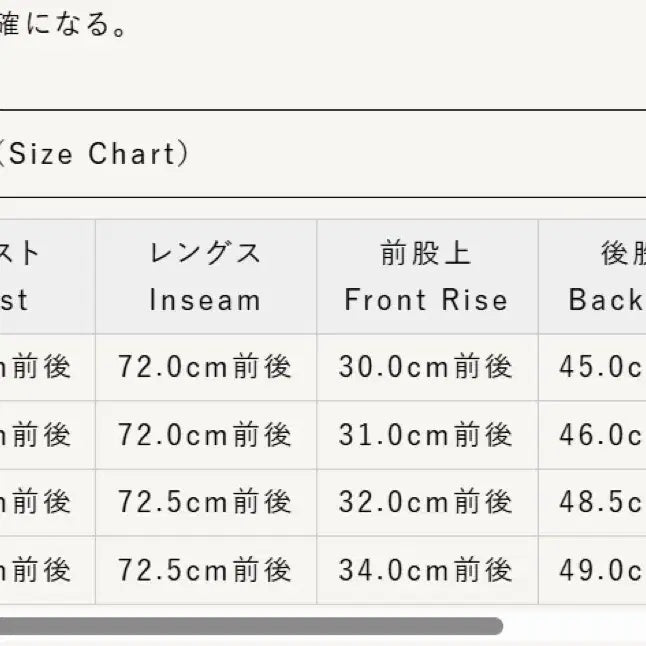The width and height of the screenshot is (646, 646).
Task: Click the empty scrollbar track right of the thumb
Action: coord(575,626)
